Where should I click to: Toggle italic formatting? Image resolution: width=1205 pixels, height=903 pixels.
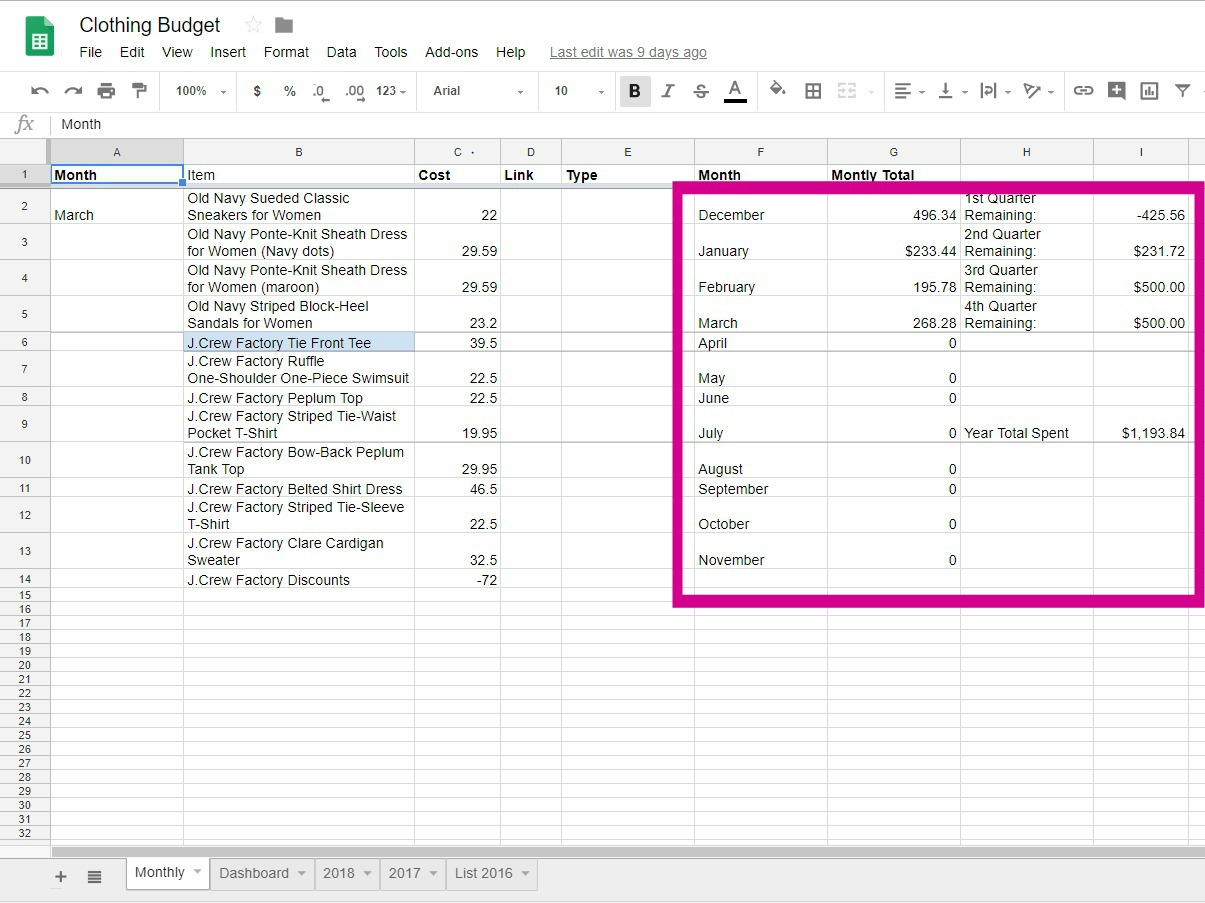click(x=668, y=91)
